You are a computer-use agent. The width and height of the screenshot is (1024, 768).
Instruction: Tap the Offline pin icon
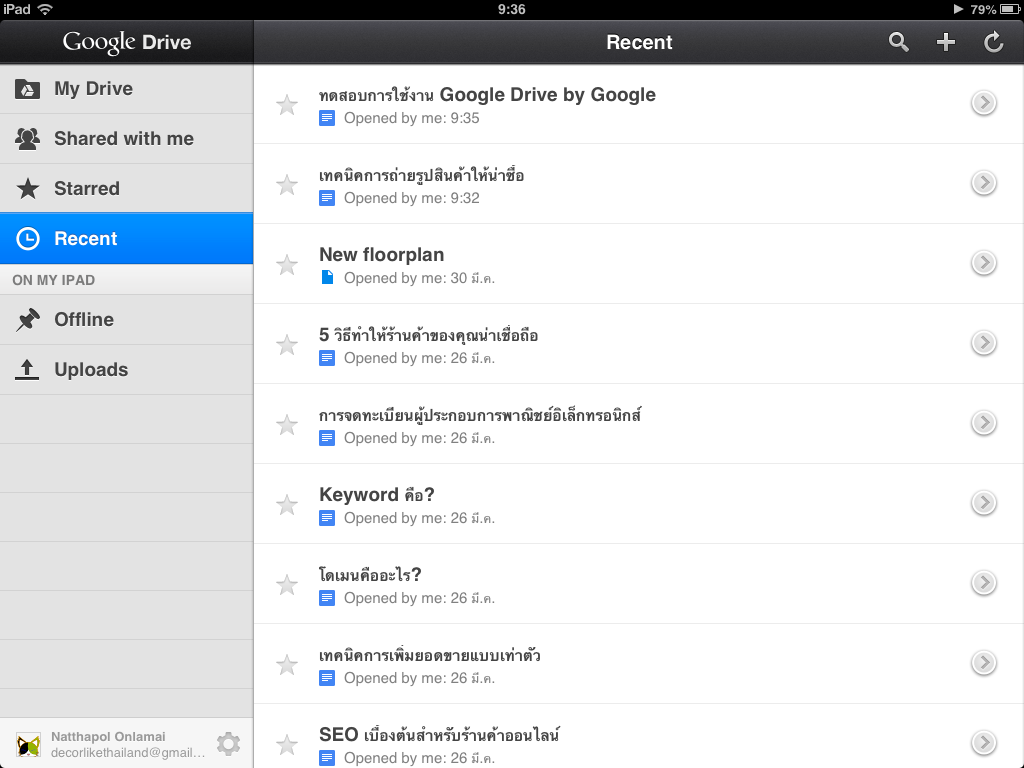27,319
